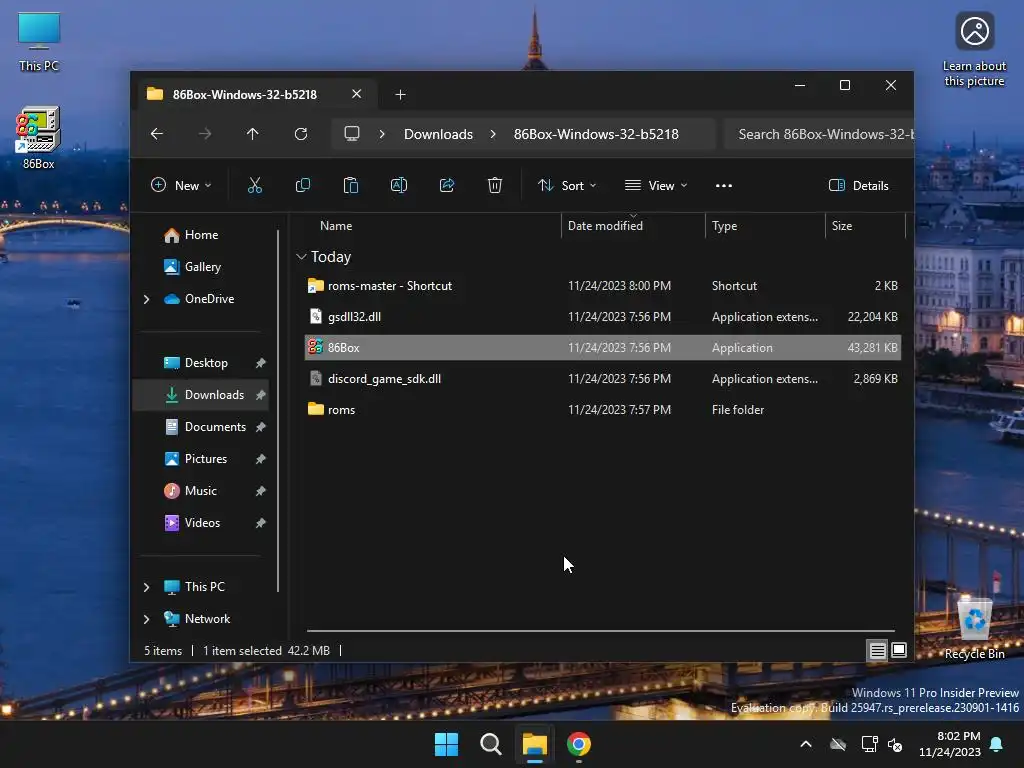Switch to large thumbnails view icon in status bar

899,650
